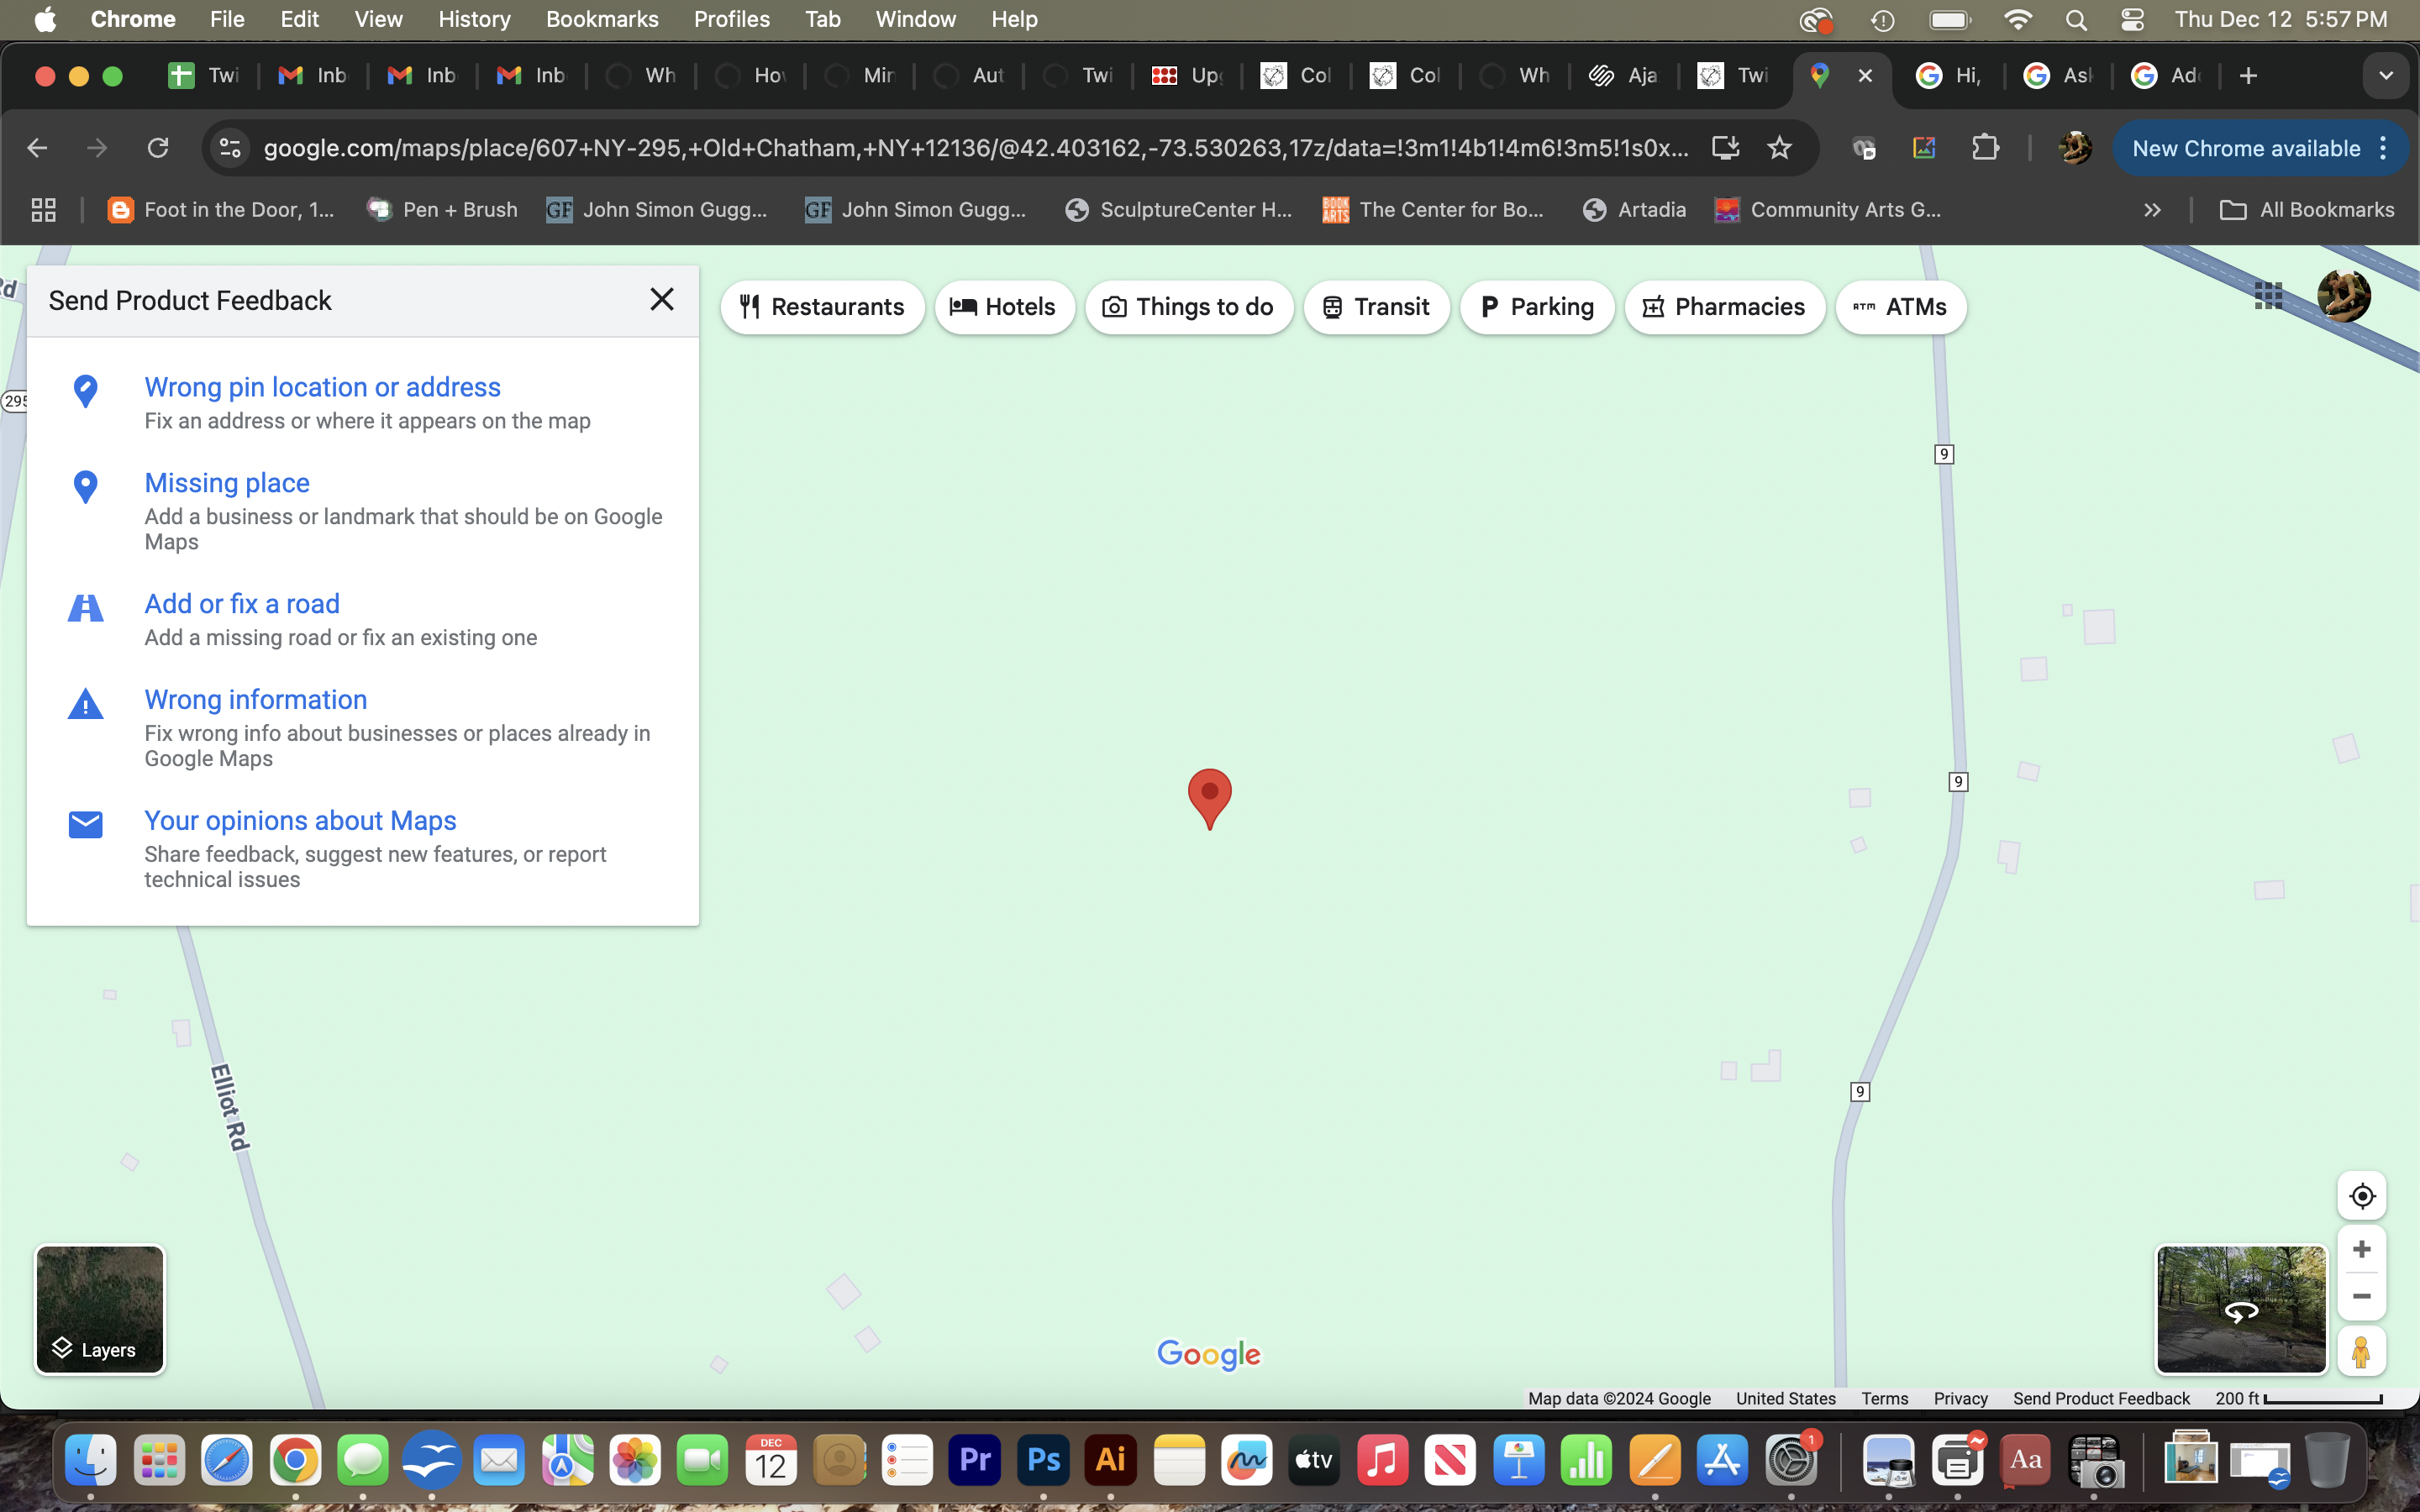
Task: Open the Google apps grid icon
Action: [2268, 295]
